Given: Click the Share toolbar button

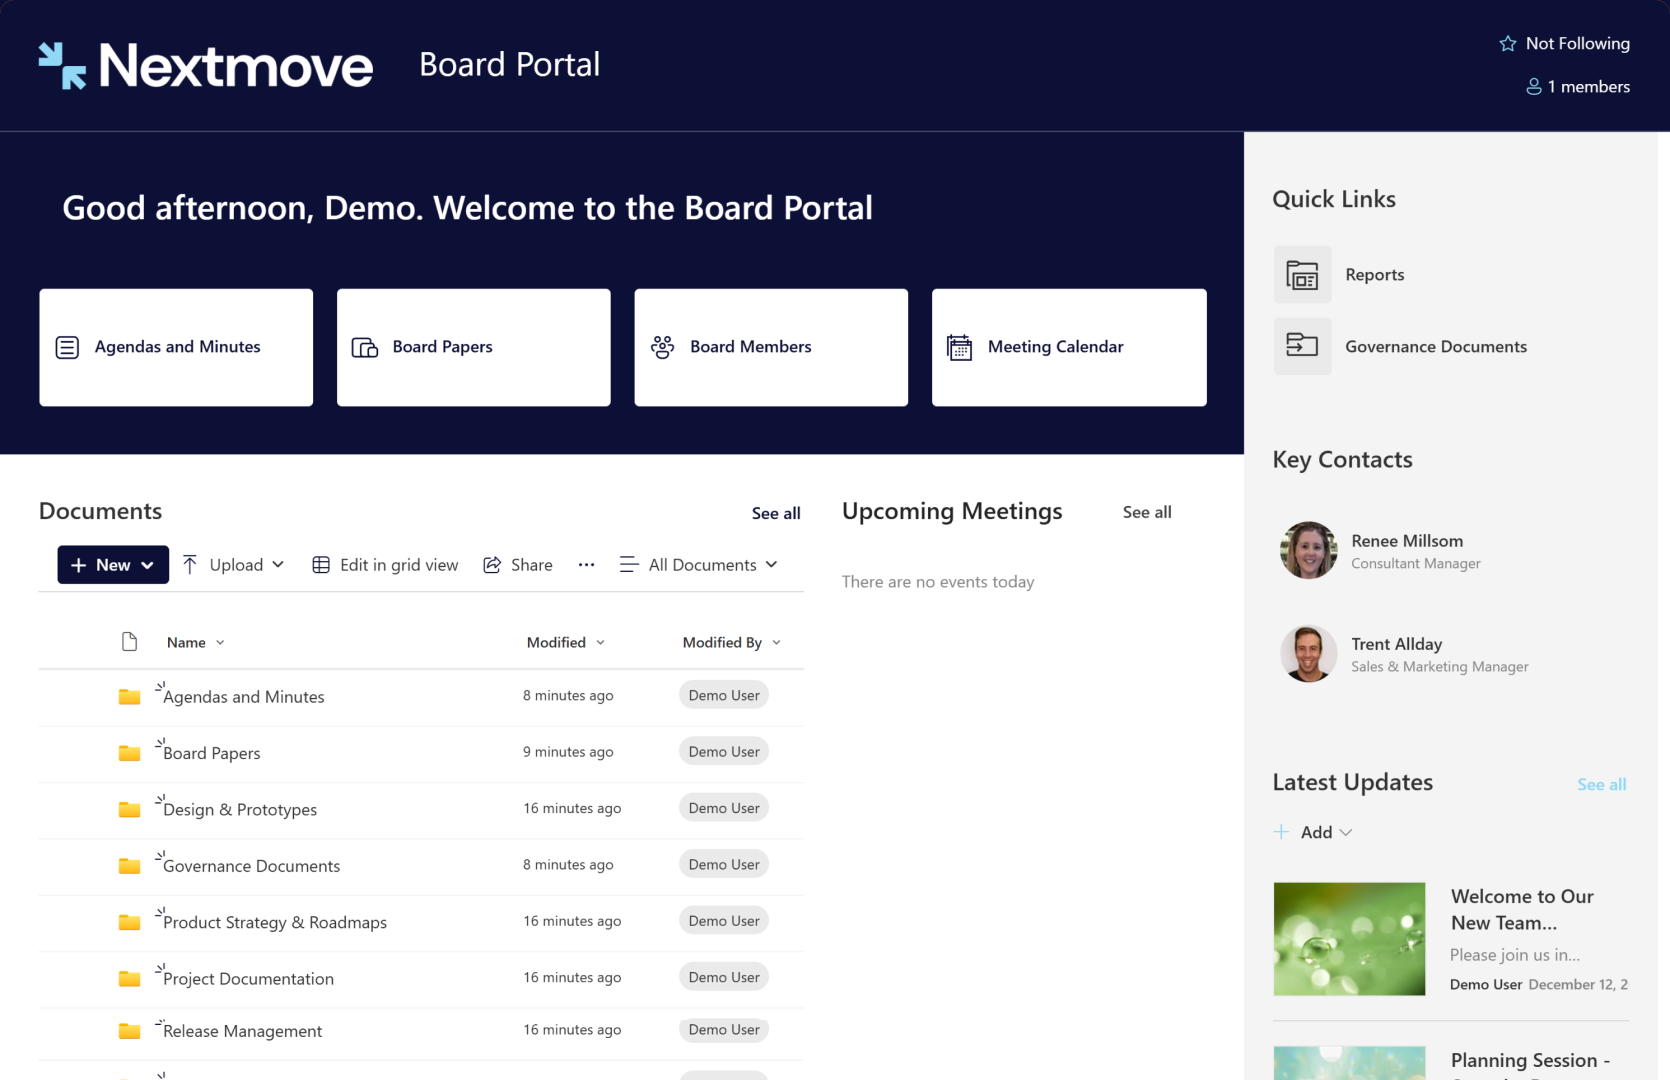Looking at the screenshot, I should 518,565.
